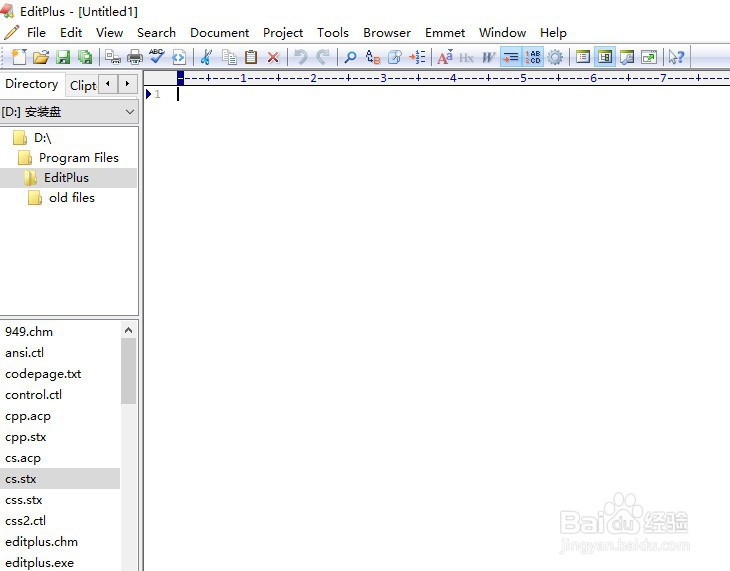Click the Hex Viewer Hx icon
Image resolution: width=730 pixels, height=571 pixels.
[x=466, y=57]
